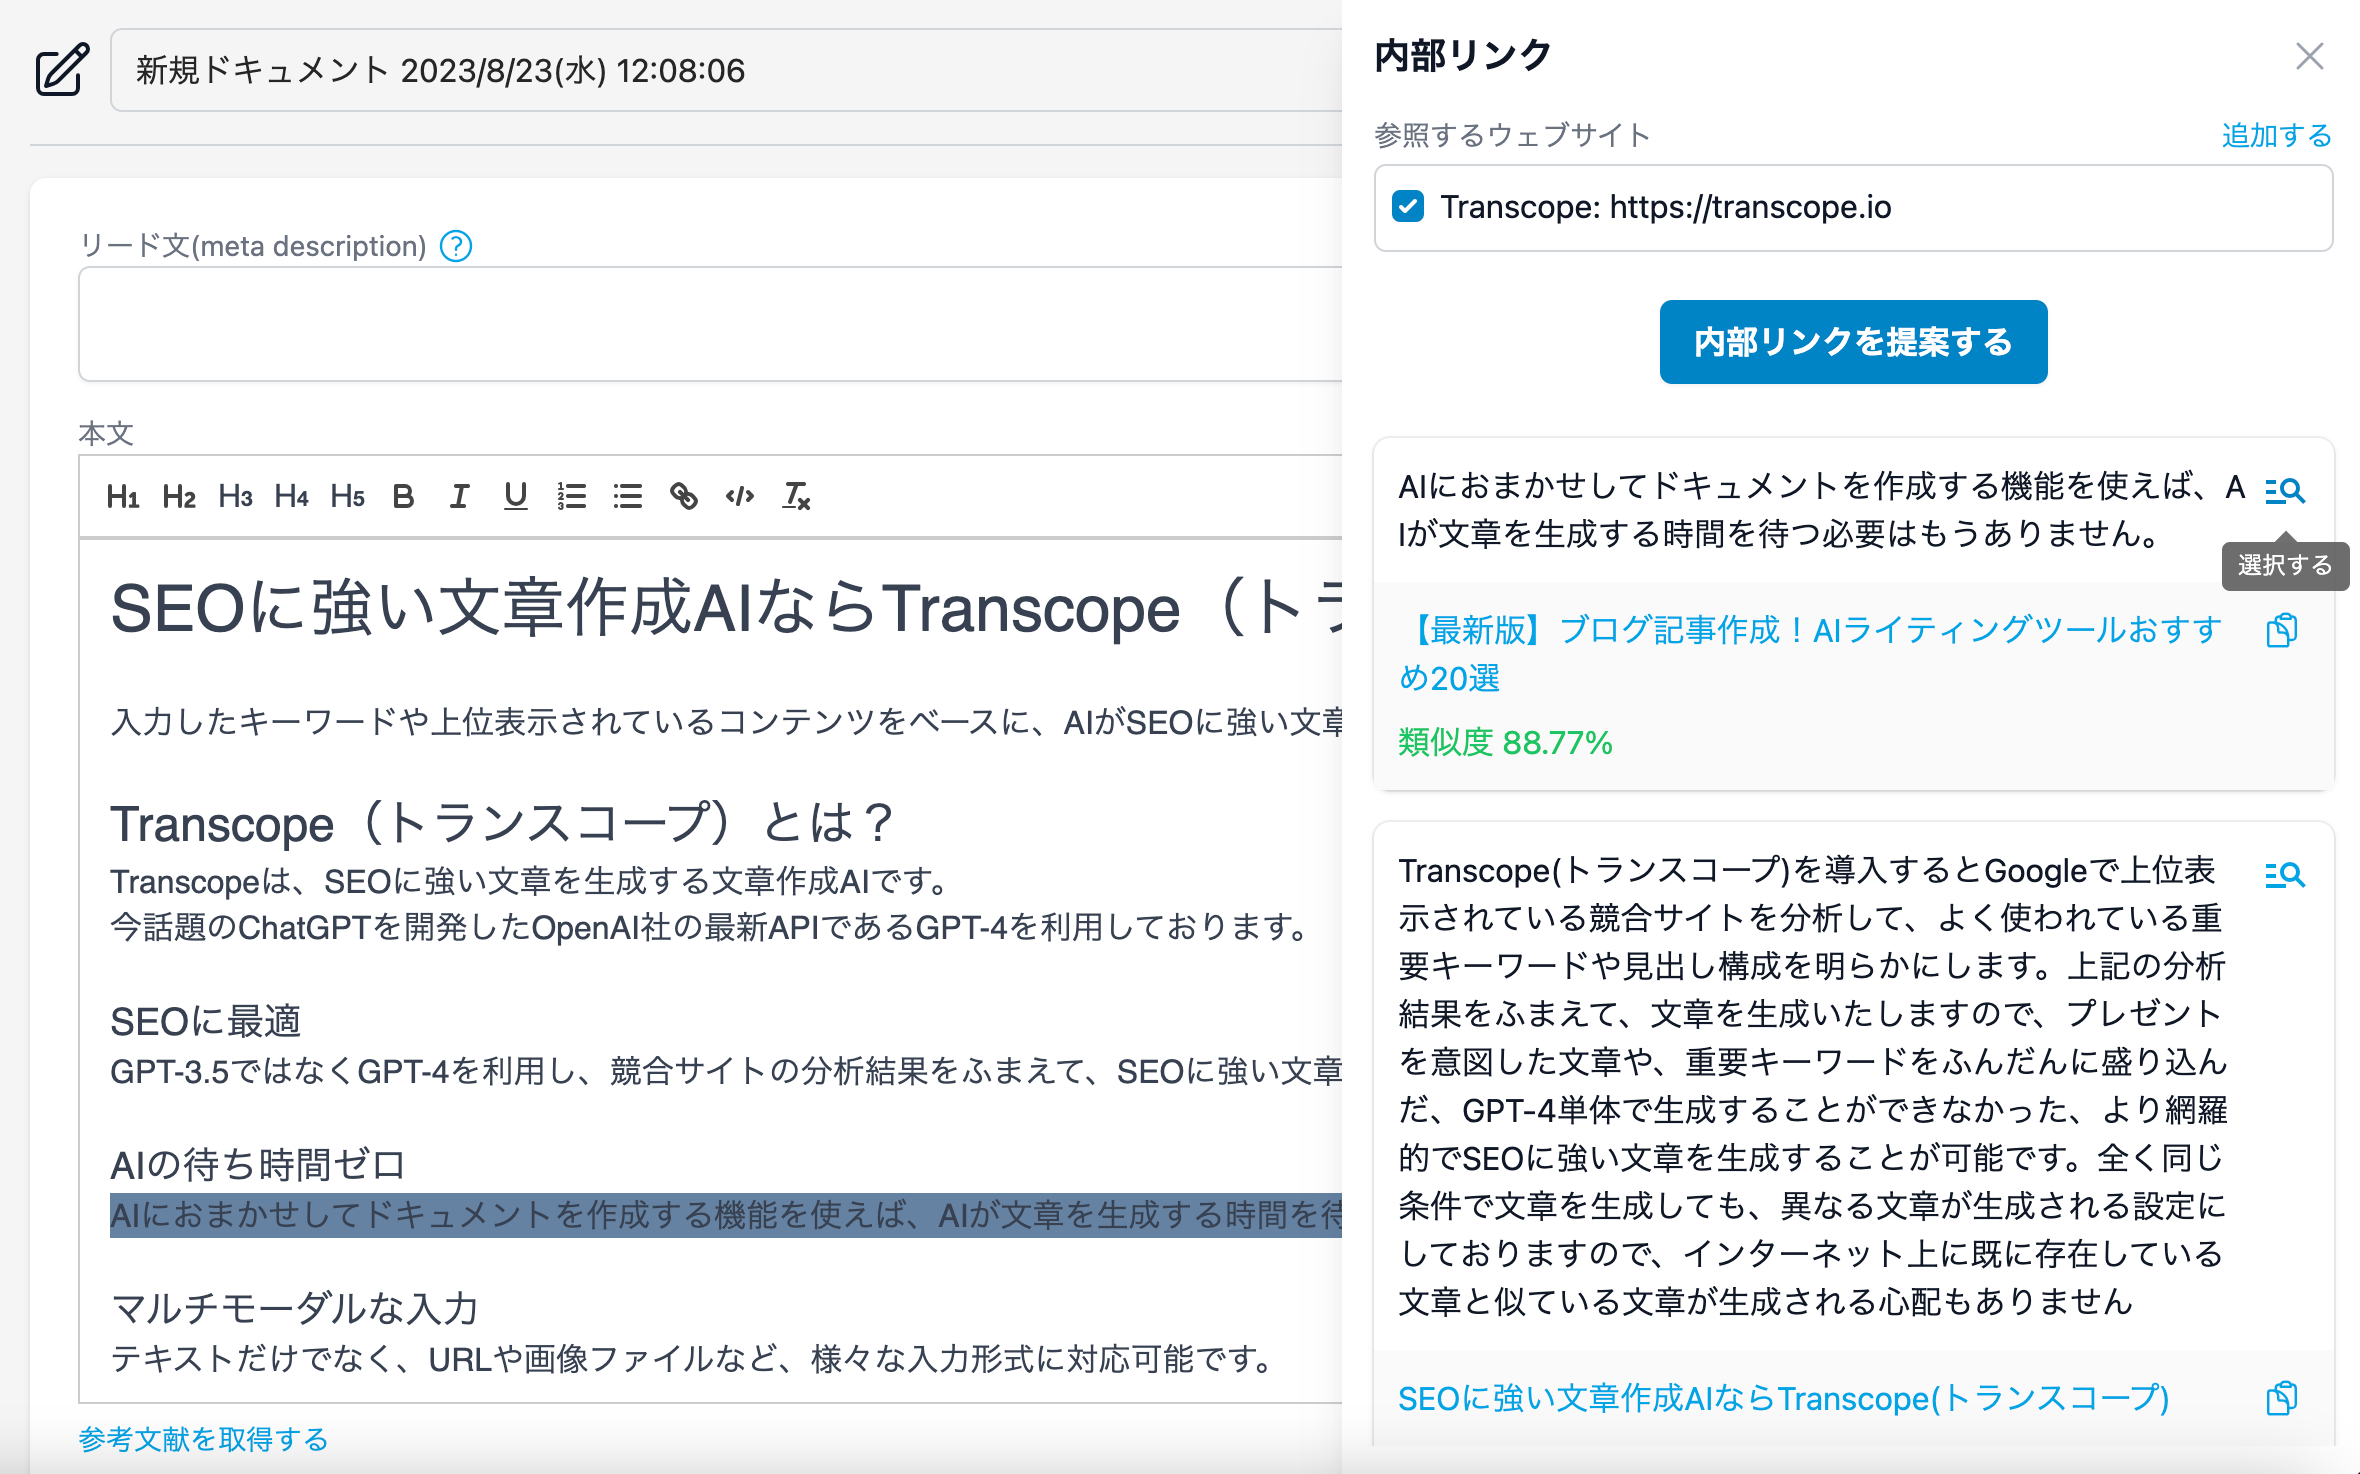Click the 追加する link
This screenshot has height=1474, width=2360.
pyautogui.click(x=2276, y=135)
